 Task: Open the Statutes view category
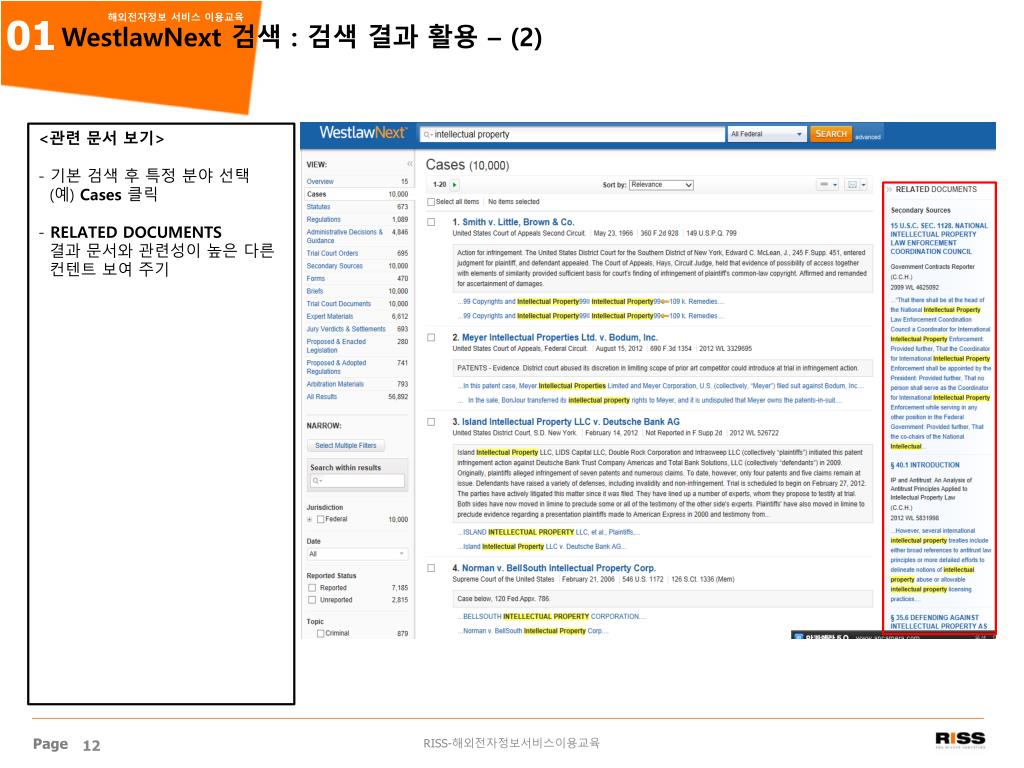coord(318,206)
